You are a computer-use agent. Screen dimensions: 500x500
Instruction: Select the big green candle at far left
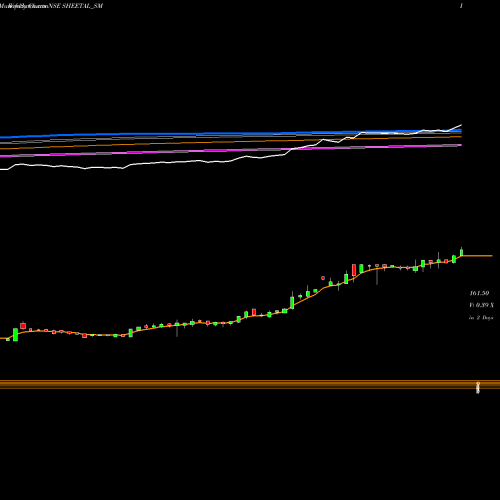[15, 334]
